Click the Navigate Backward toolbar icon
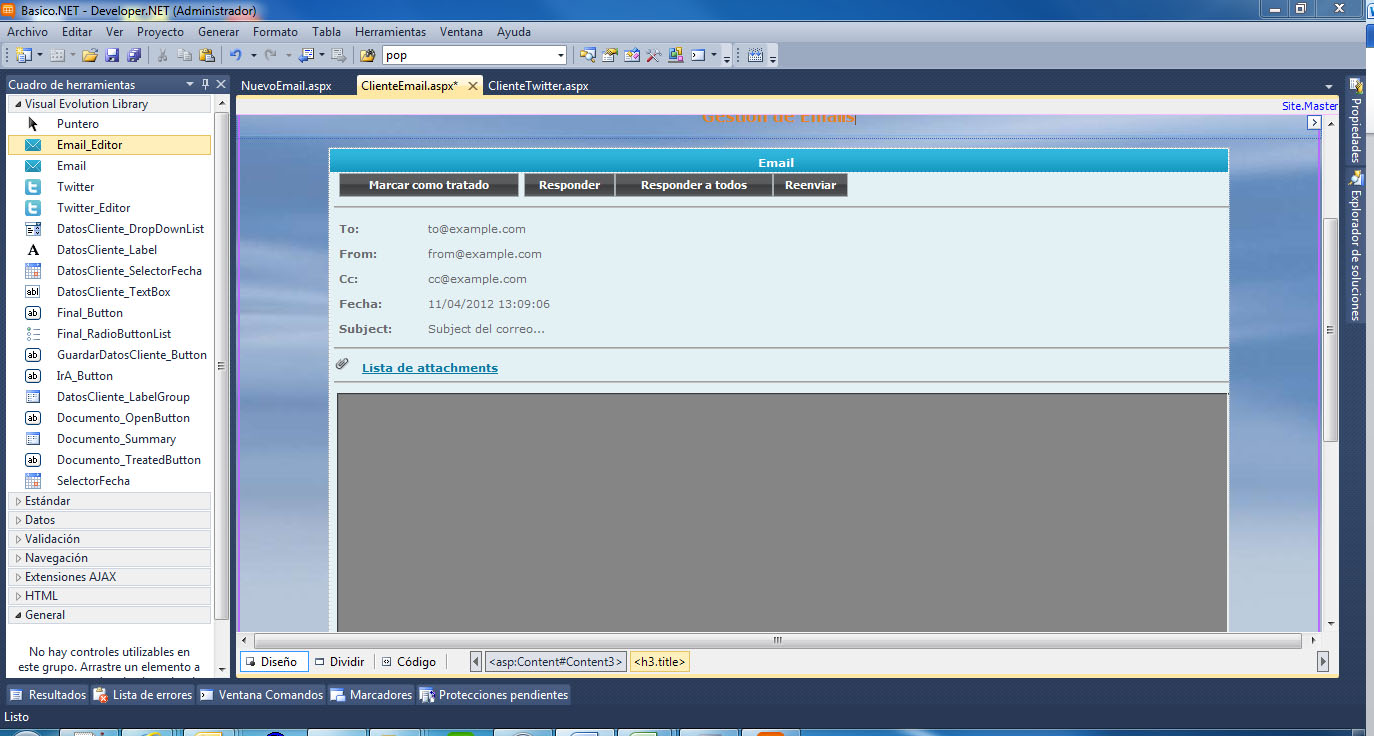Viewport: 1374px width, 736px height. point(306,56)
